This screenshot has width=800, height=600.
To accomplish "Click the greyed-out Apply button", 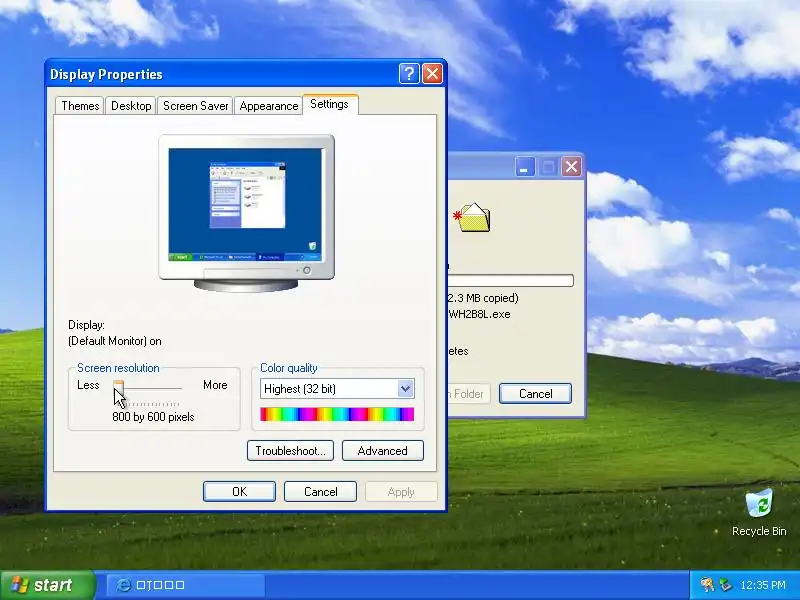I will 401,491.
